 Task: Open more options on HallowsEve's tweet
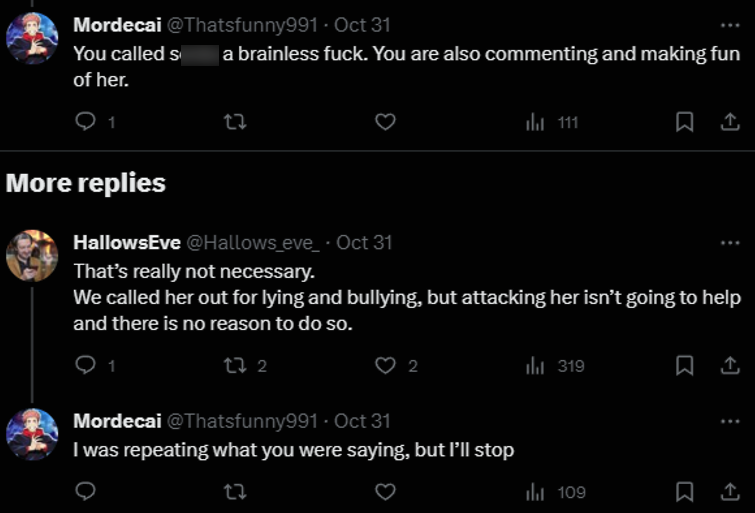pyautogui.click(x=730, y=242)
